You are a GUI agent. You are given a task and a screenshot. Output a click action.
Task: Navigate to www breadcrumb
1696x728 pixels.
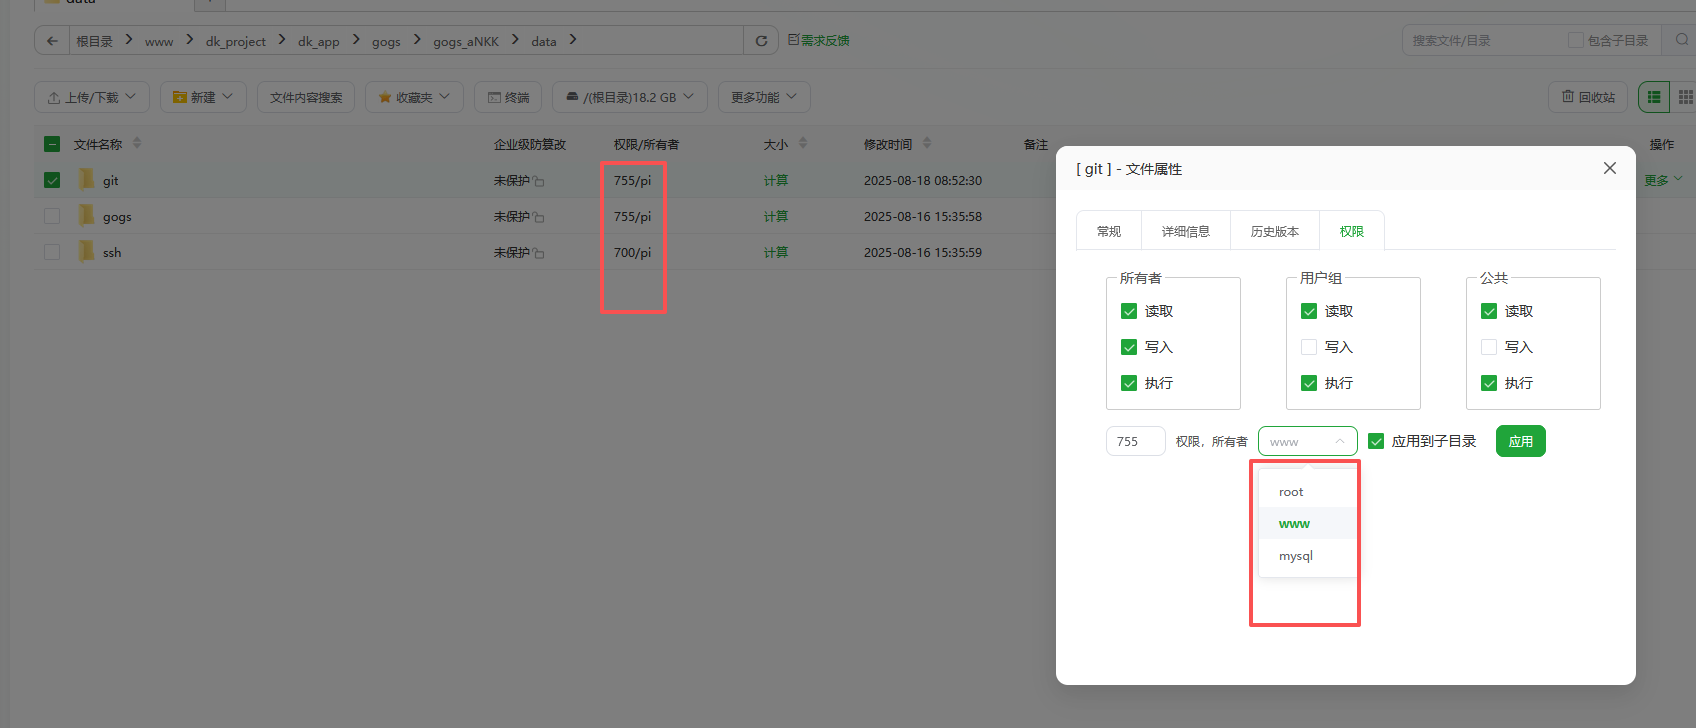coord(159,41)
